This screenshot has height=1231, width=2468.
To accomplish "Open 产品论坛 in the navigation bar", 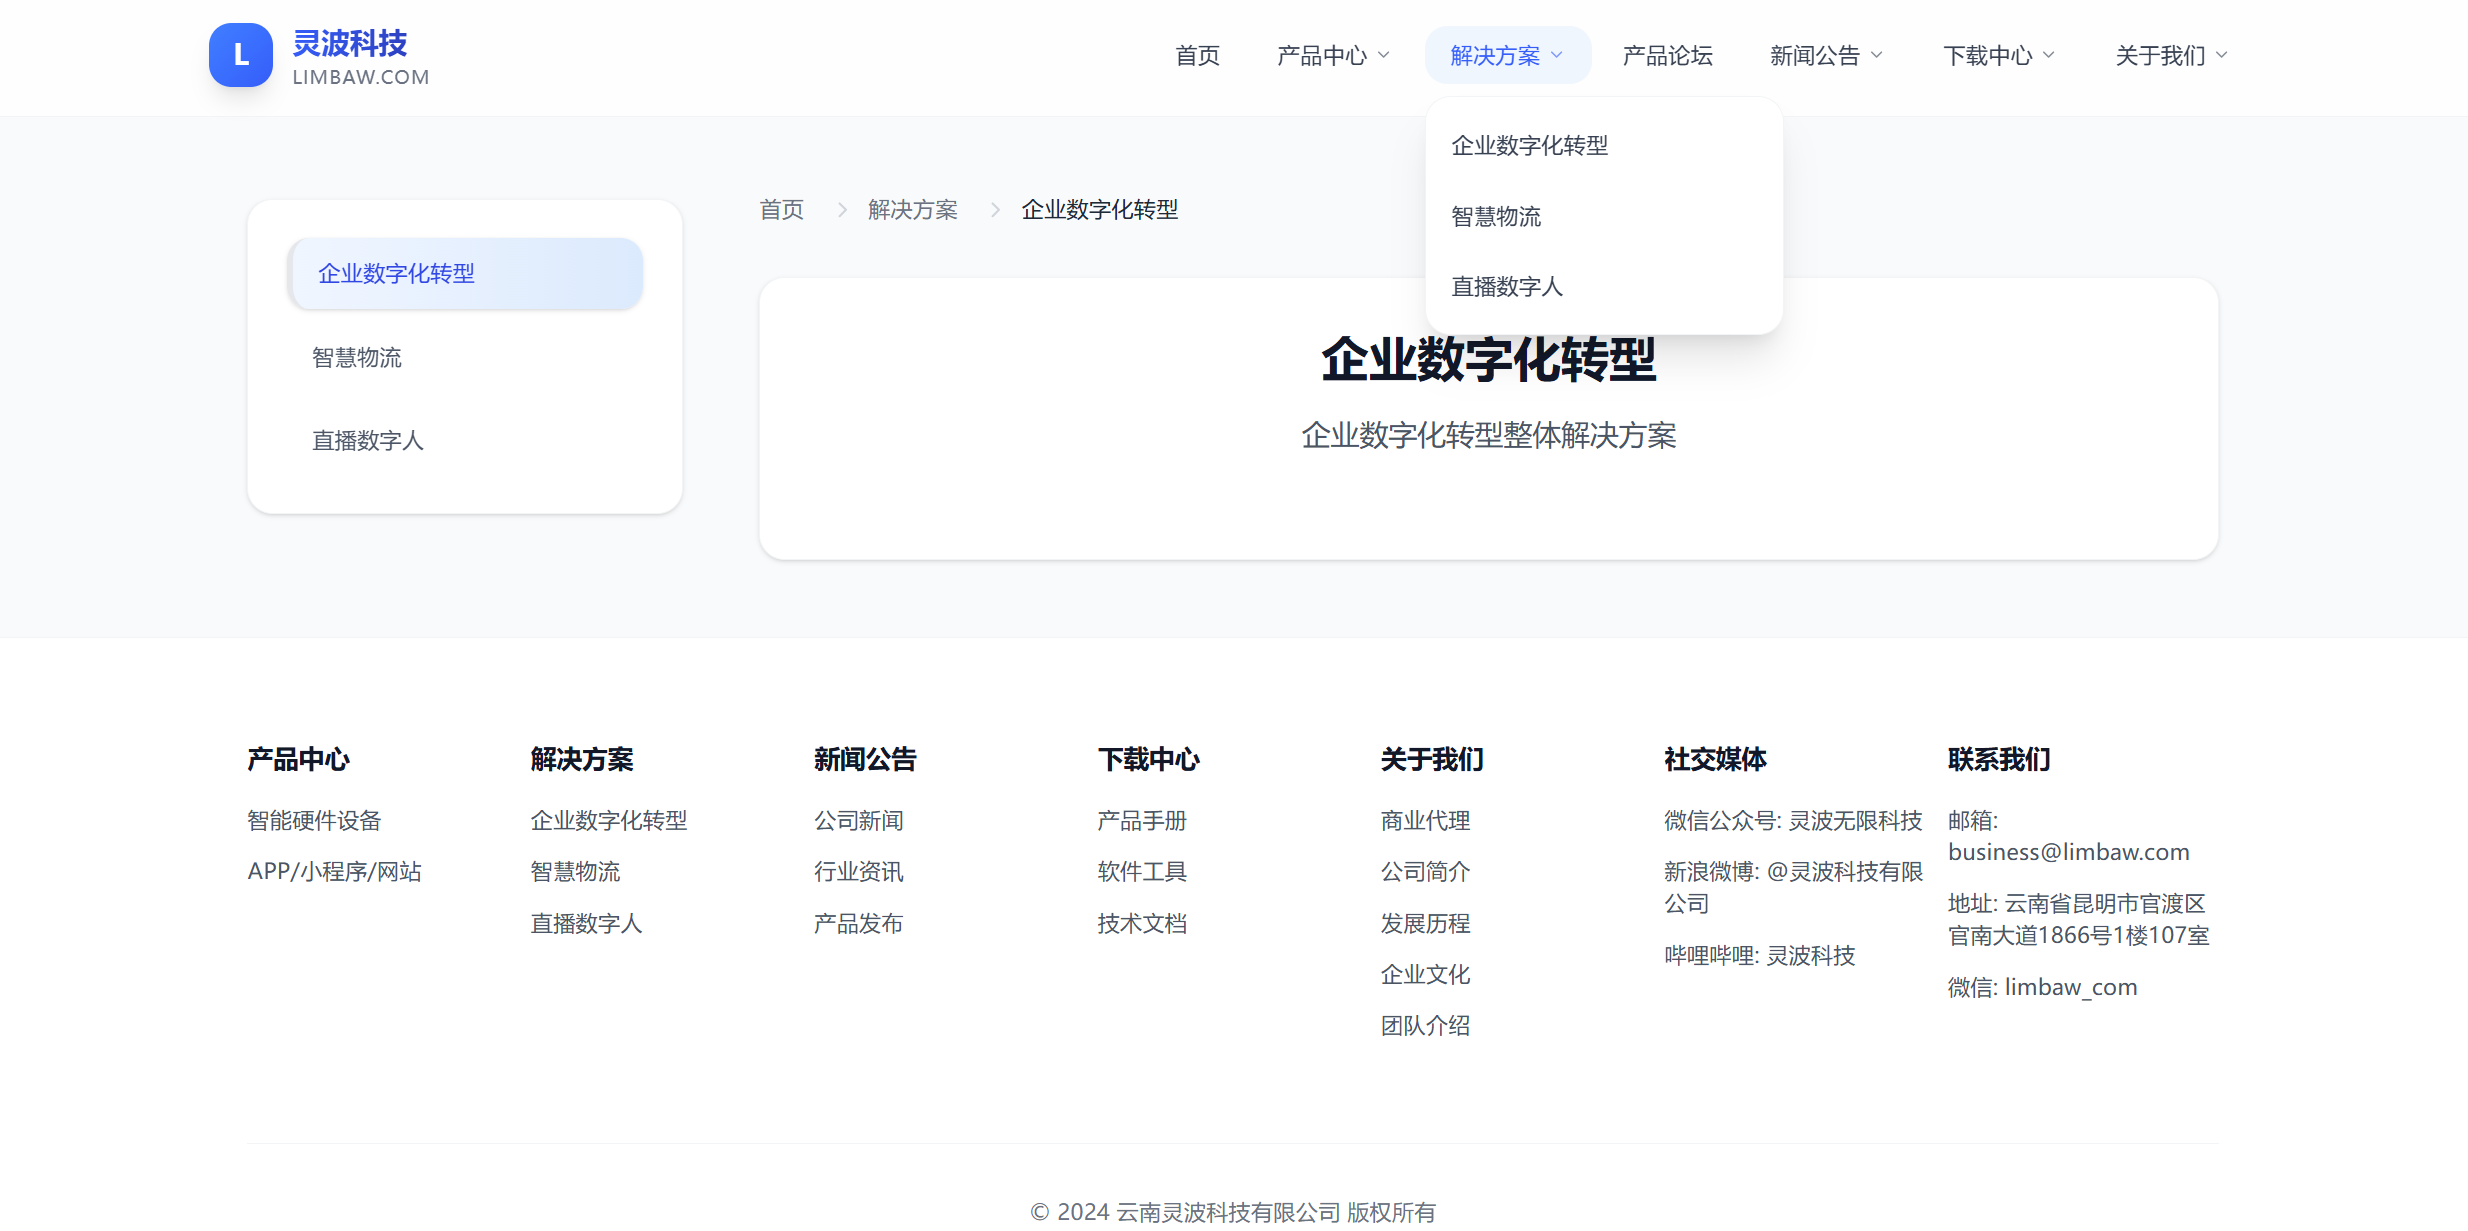I will 1667,56.
